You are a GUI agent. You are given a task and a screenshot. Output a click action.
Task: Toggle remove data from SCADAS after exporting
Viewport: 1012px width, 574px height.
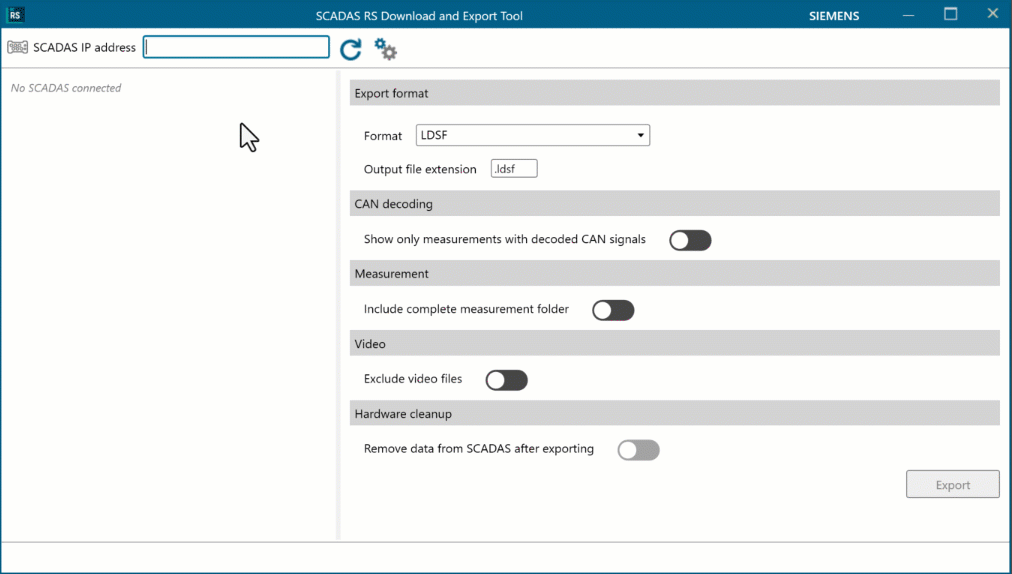click(x=638, y=450)
